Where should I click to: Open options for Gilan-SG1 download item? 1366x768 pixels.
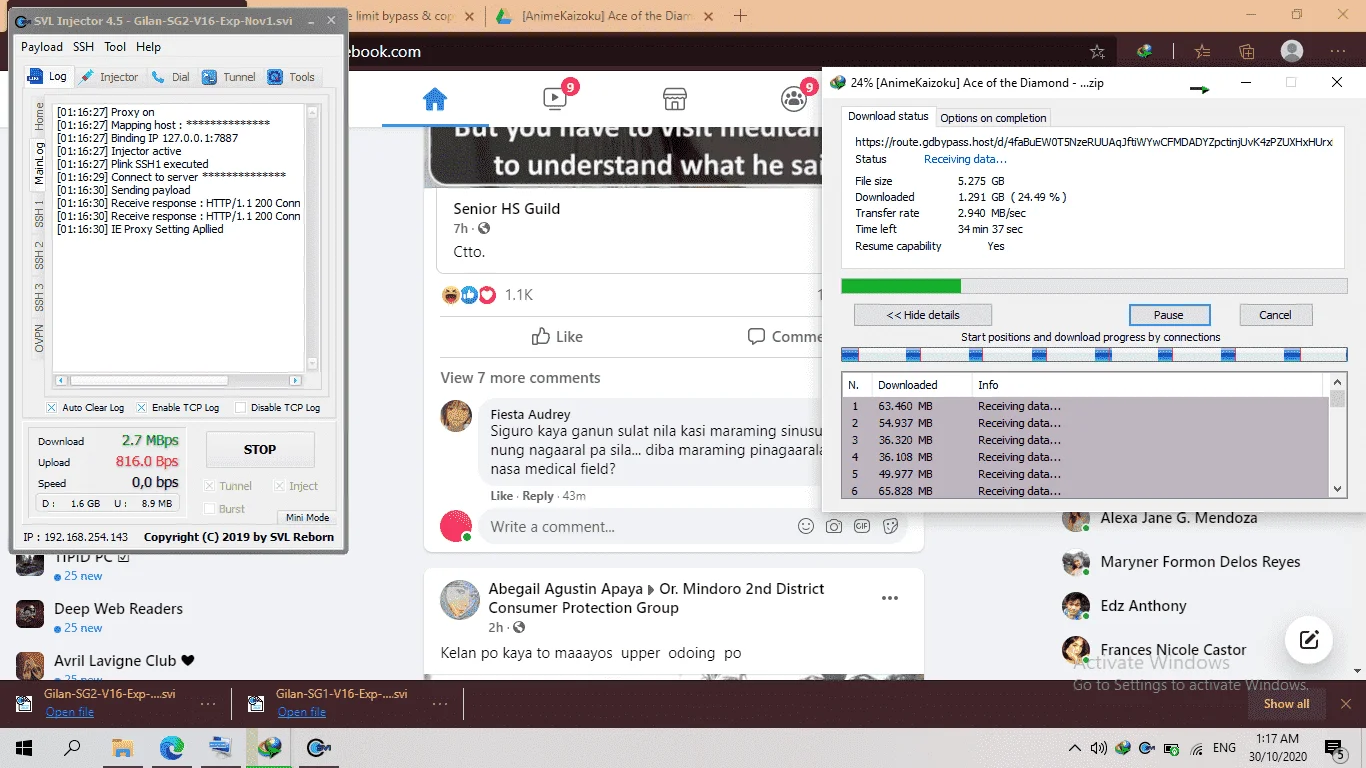pos(440,704)
